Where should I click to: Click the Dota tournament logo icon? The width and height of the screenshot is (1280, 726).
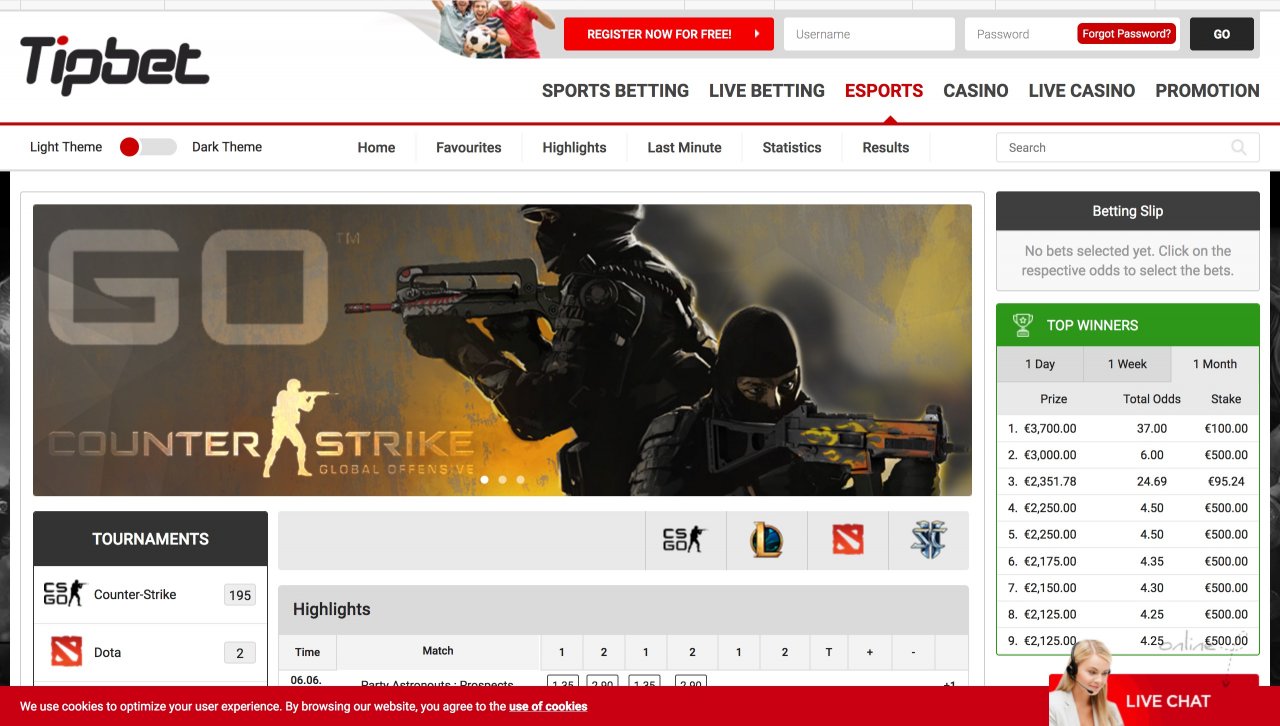pos(66,652)
